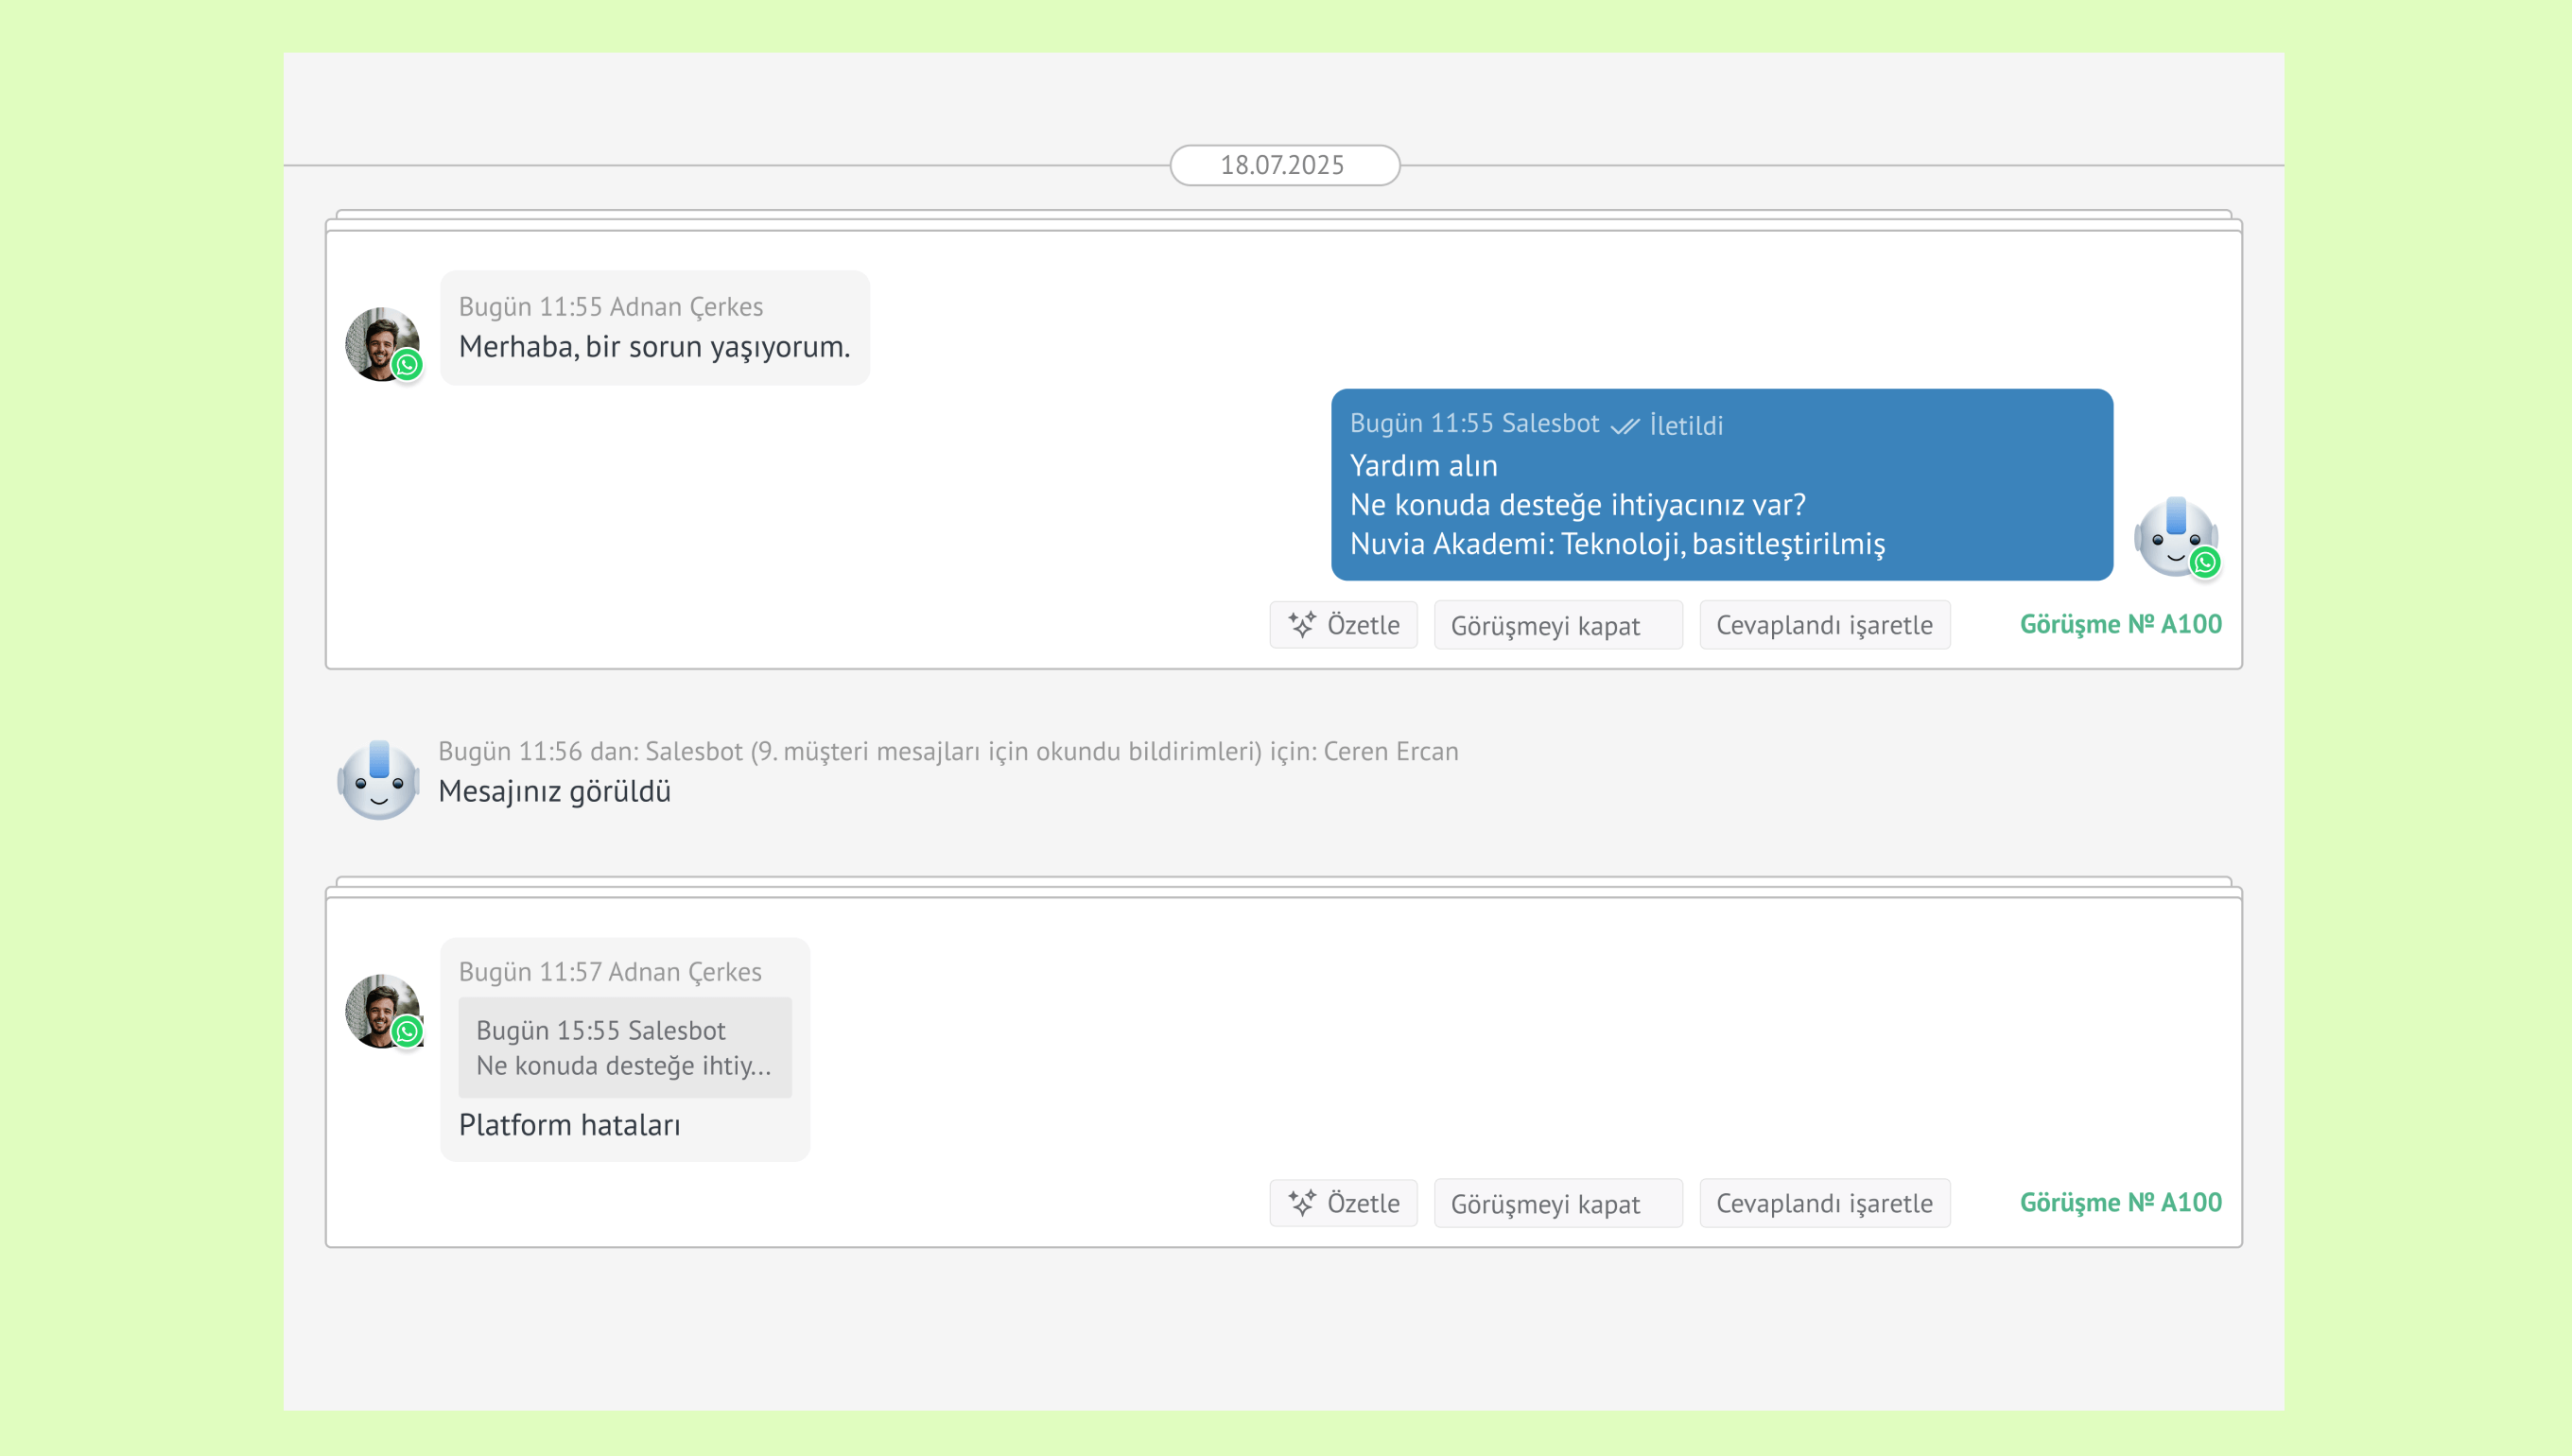This screenshot has height=1456, width=2572.
Task: Click the Salesbot robot avatar beside blue message
Action: [x=2173, y=536]
